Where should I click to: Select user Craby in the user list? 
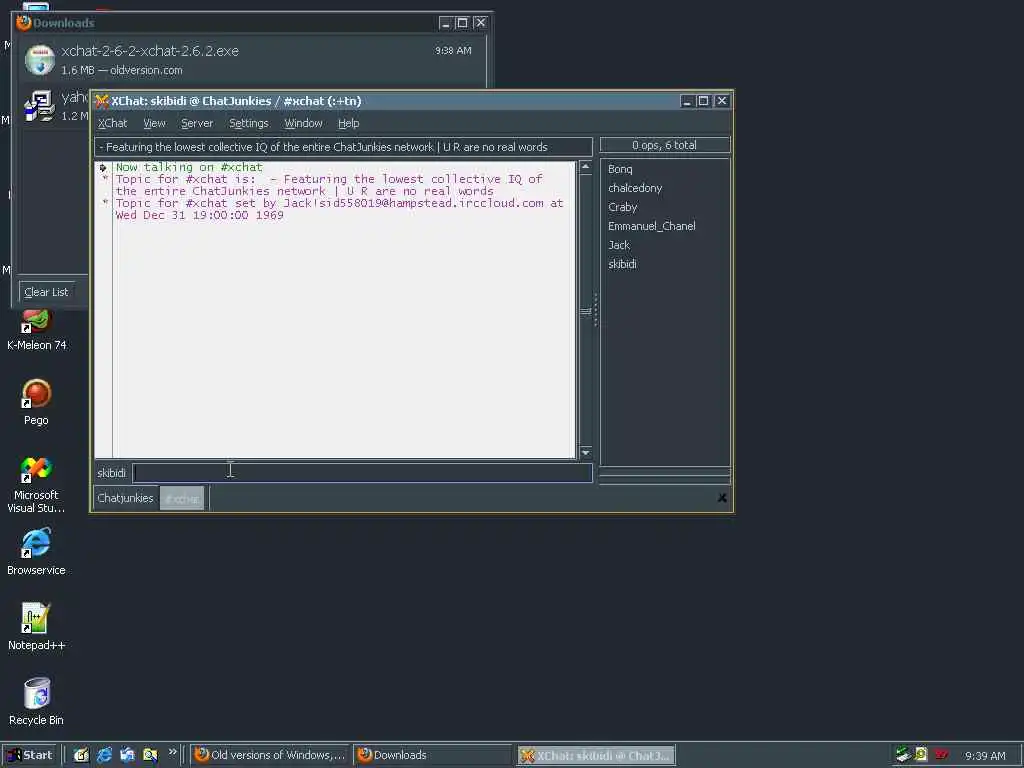pos(622,207)
